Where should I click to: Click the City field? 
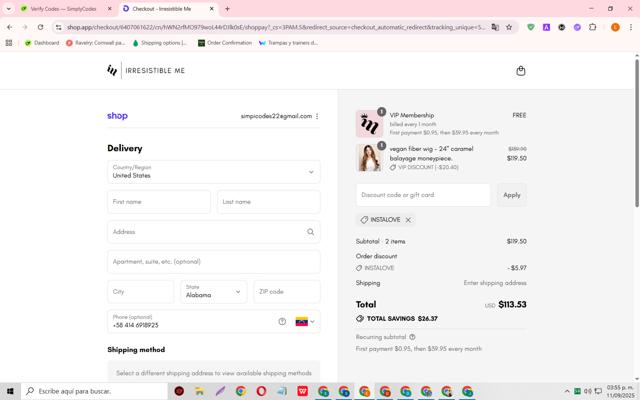pos(140,291)
